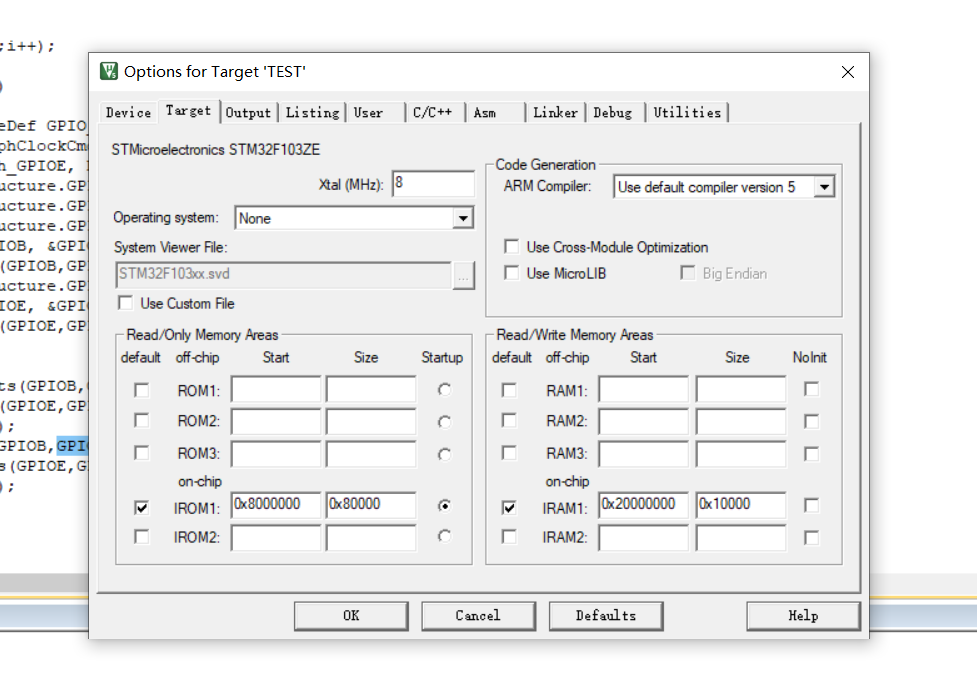Click the Defaults button
Image resolution: width=977 pixels, height=686 pixels.
coord(605,616)
